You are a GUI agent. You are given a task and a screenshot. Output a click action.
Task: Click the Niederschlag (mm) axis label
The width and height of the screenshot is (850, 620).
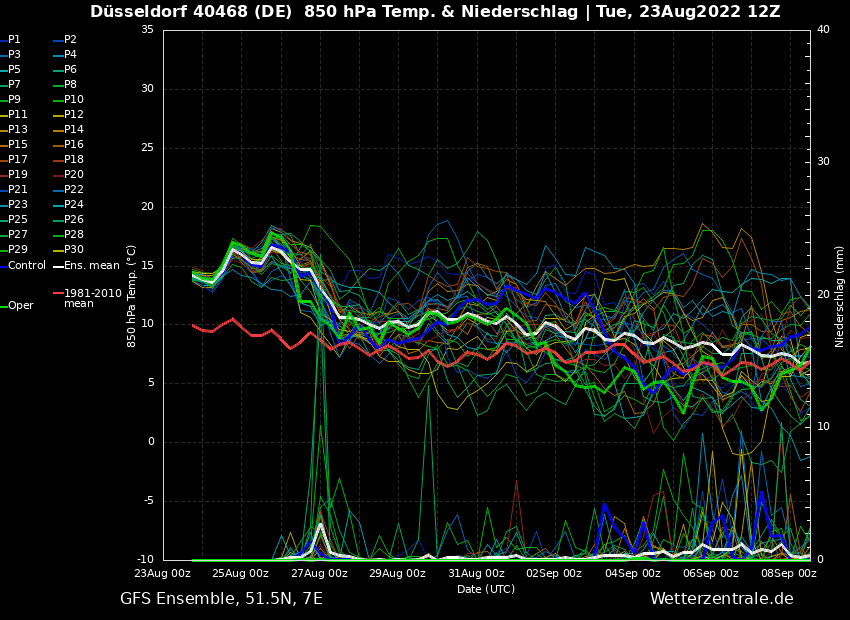coord(840,296)
